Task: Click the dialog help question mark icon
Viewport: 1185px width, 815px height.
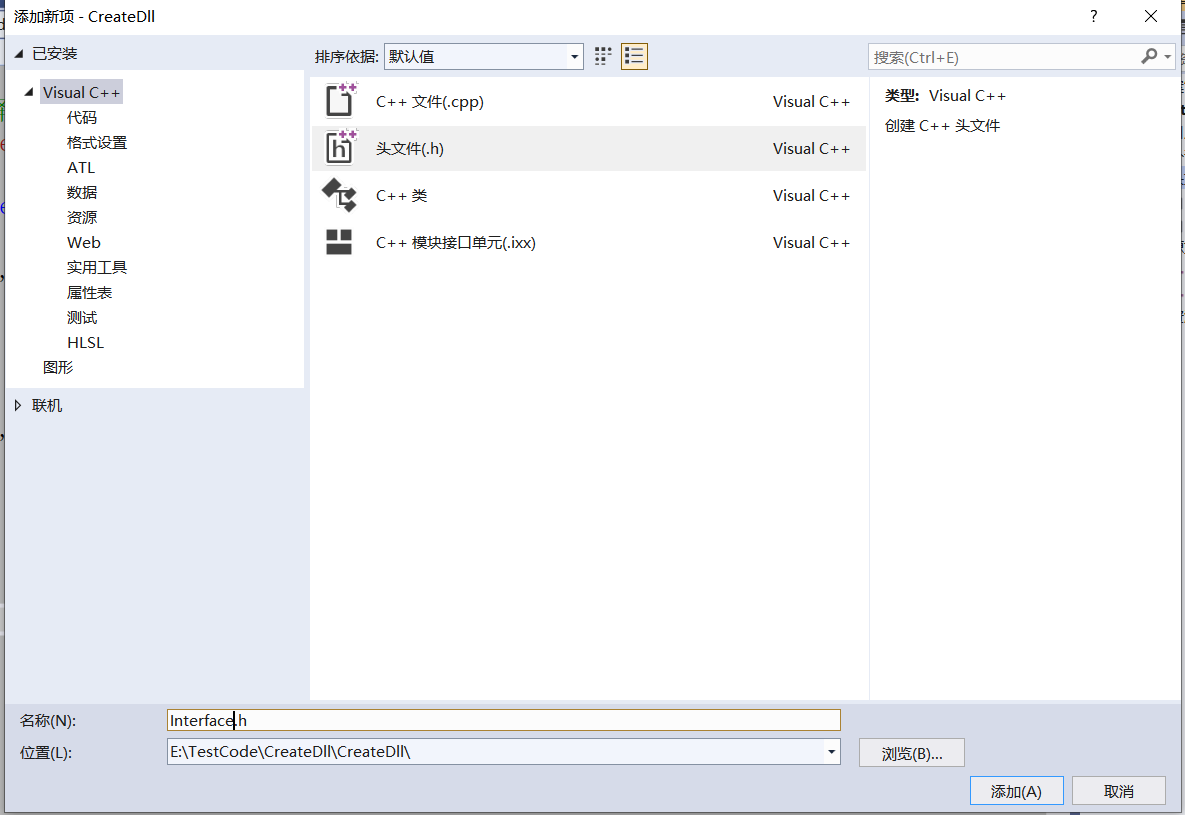Action: tap(1093, 16)
